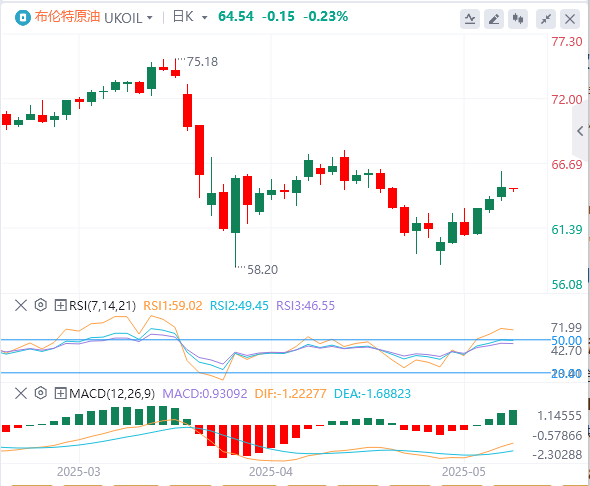Open RSI indicator settings gear
Viewport: 590px width, 486px height.
(x=41, y=305)
